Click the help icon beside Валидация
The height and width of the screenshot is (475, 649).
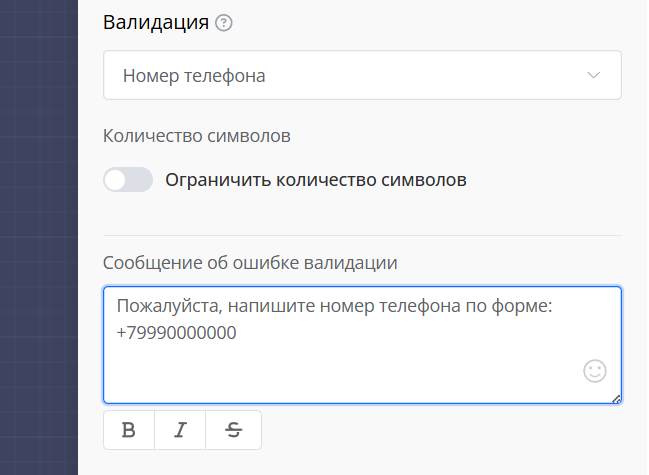pos(224,24)
